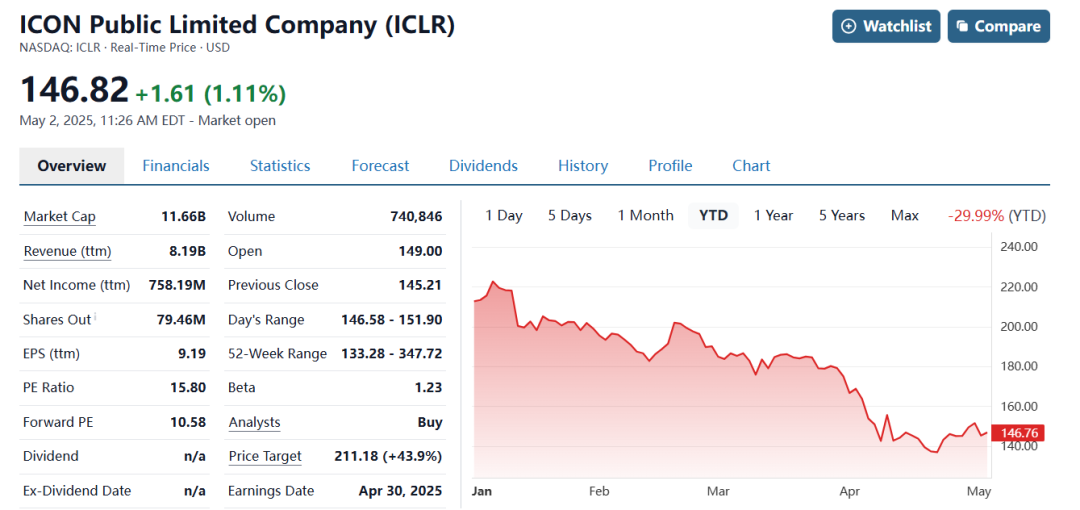
Task: Open the Forecast tab
Action: point(380,166)
